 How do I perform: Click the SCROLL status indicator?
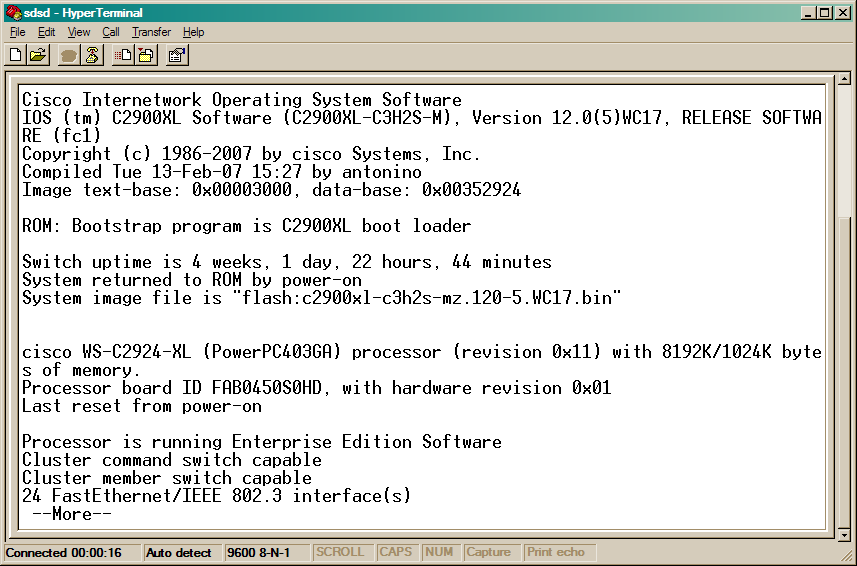[342, 552]
